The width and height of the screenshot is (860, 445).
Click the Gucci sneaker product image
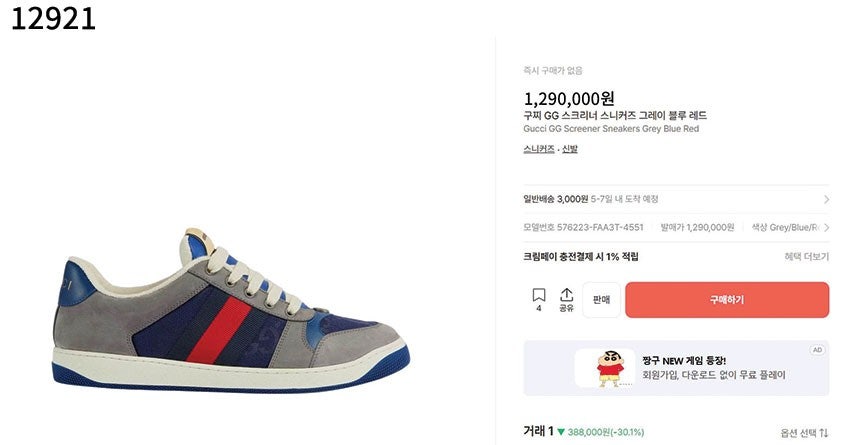[x=231, y=309]
